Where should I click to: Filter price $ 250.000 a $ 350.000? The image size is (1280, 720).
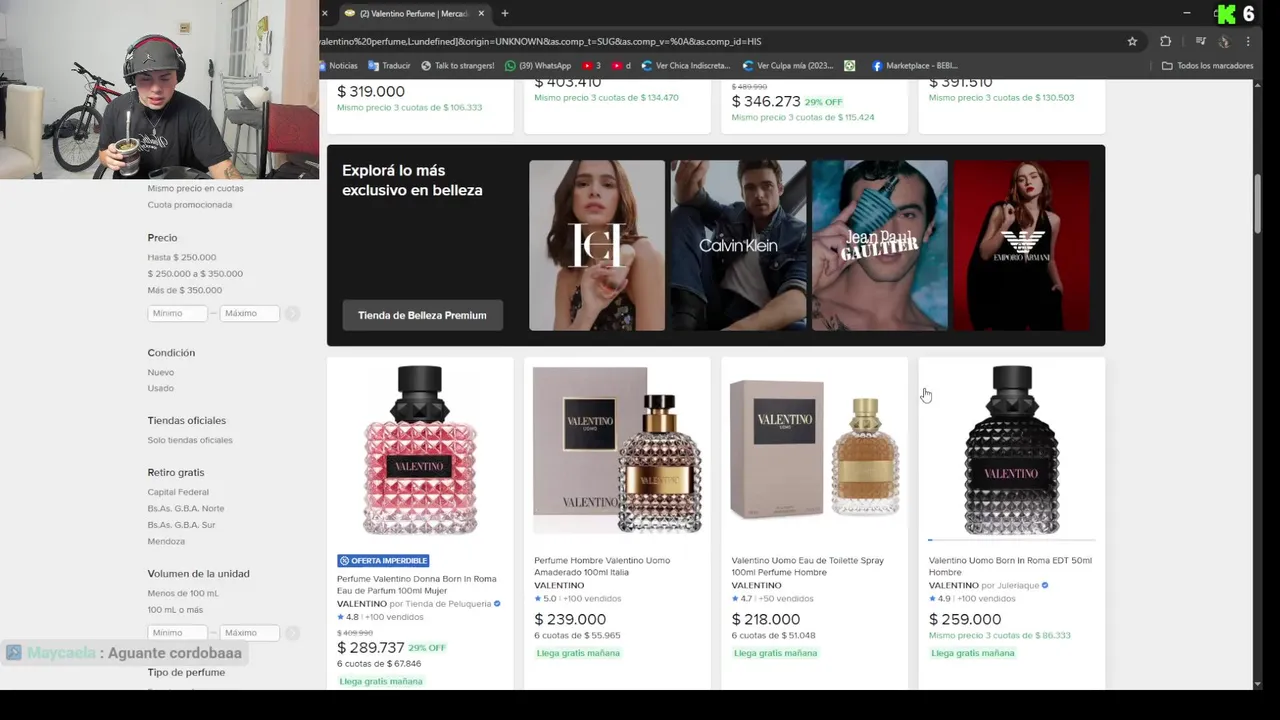195,274
